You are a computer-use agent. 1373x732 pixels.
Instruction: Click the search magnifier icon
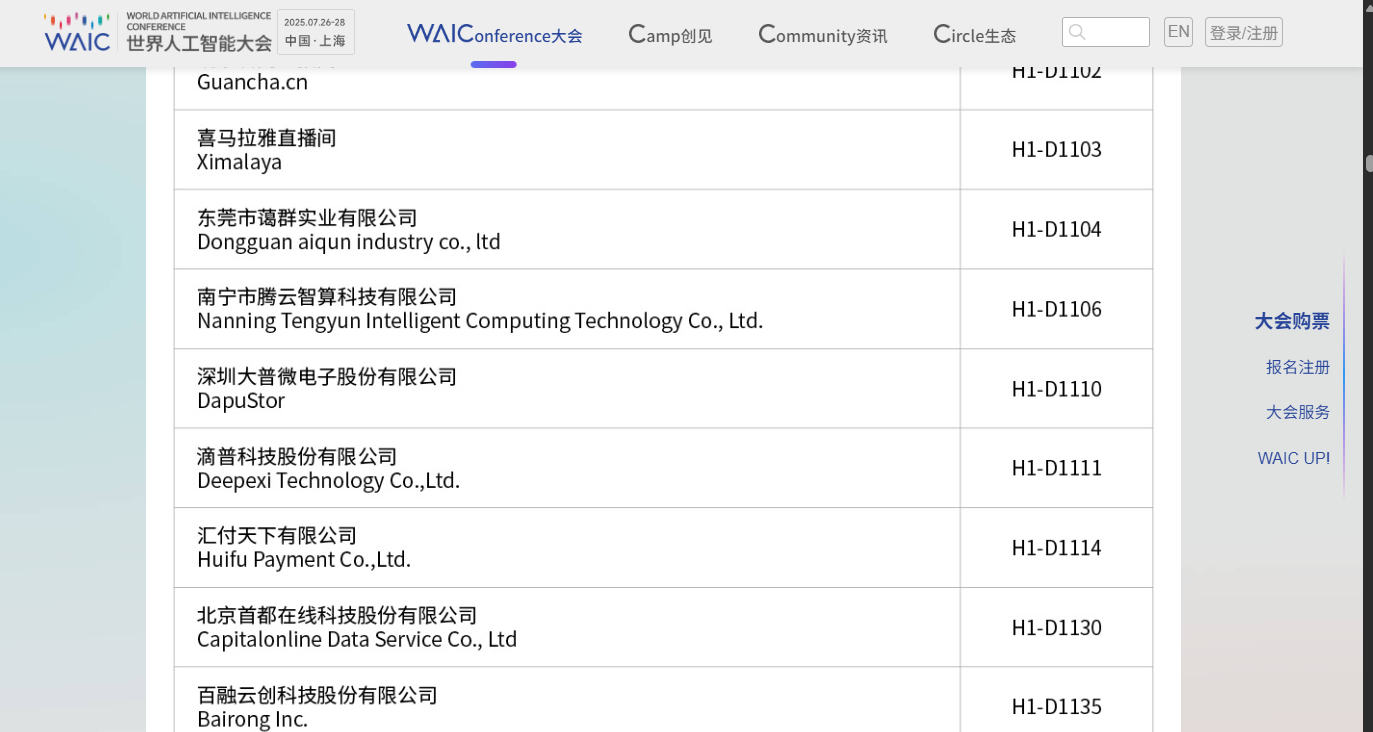(x=1077, y=32)
